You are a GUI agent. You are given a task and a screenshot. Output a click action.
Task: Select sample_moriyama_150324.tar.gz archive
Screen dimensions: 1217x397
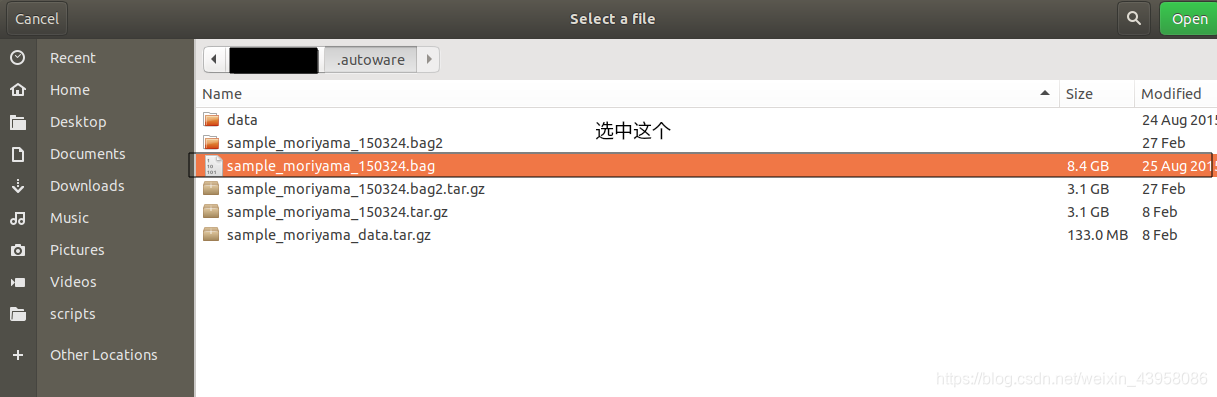706,212
